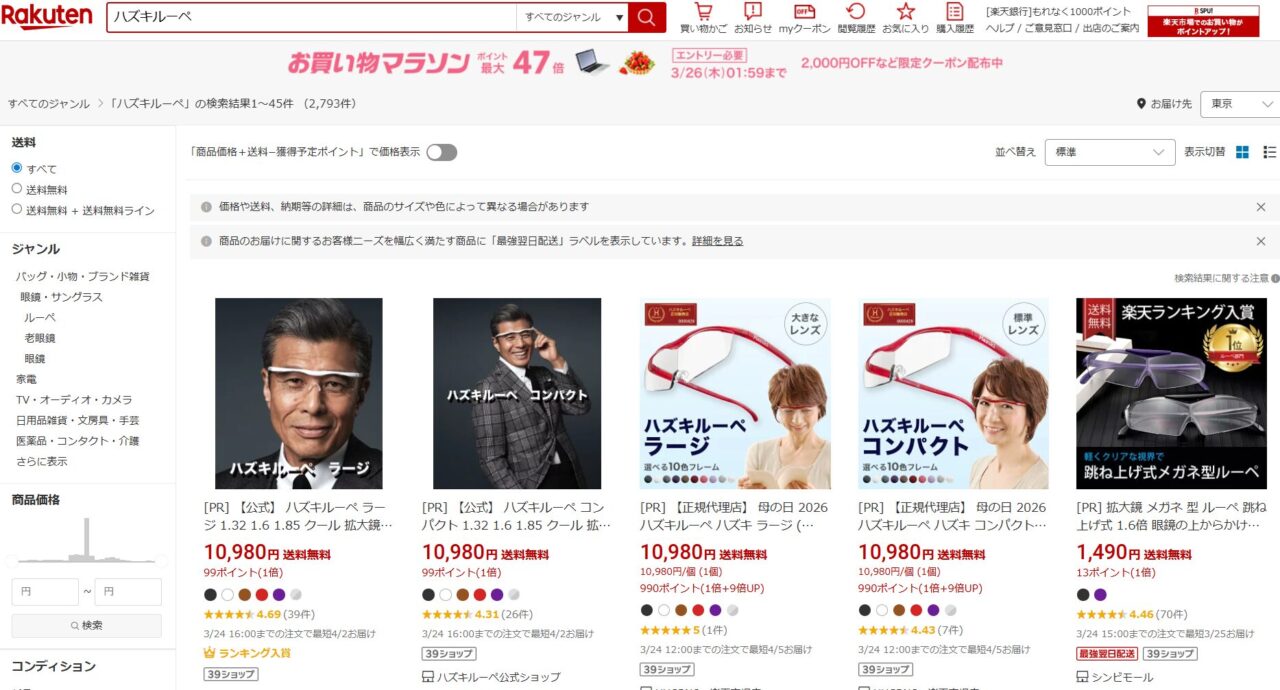1280x690 pixels.
Task: Open the すべてのジャンル search genre dropdown
Action: click(573, 17)
